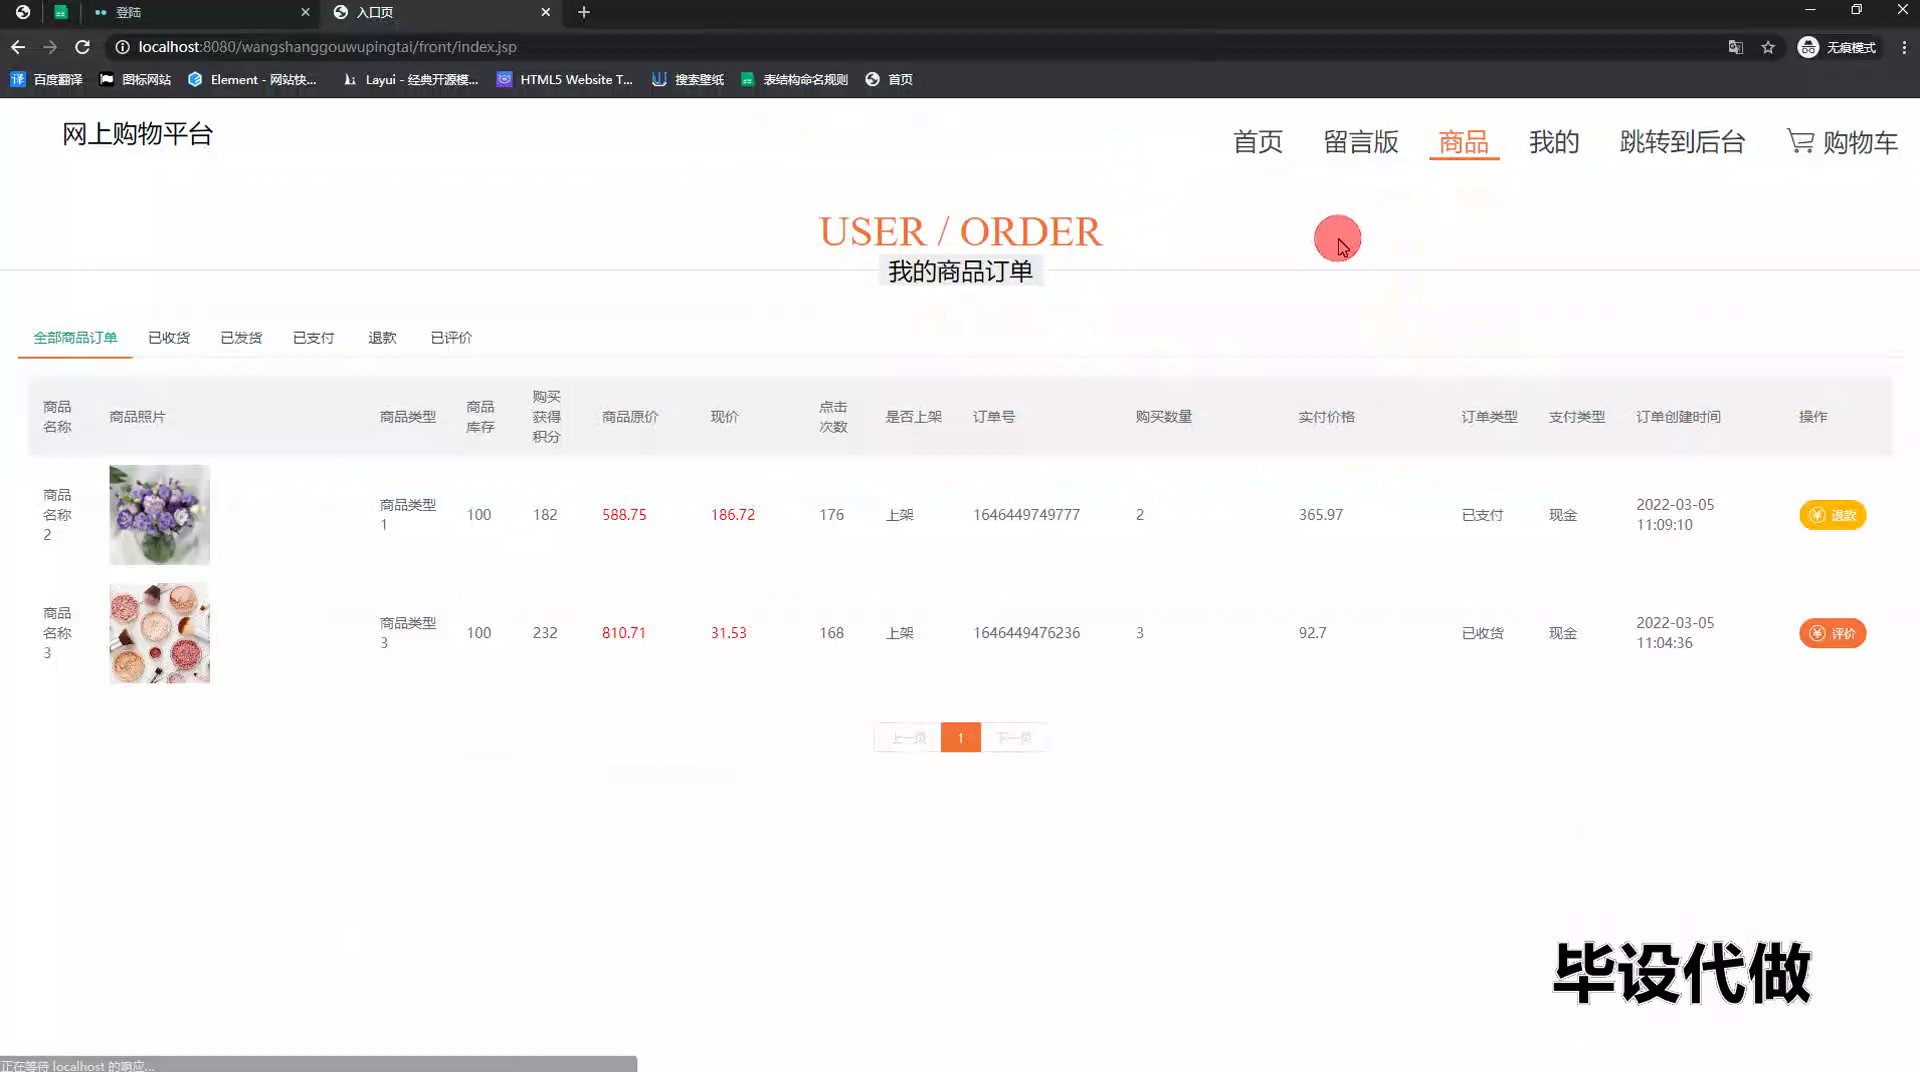Click order number 1646449476236
Viewport: 1920px width, 1072px height.
pyautogui.click(x=1026, y=633)
